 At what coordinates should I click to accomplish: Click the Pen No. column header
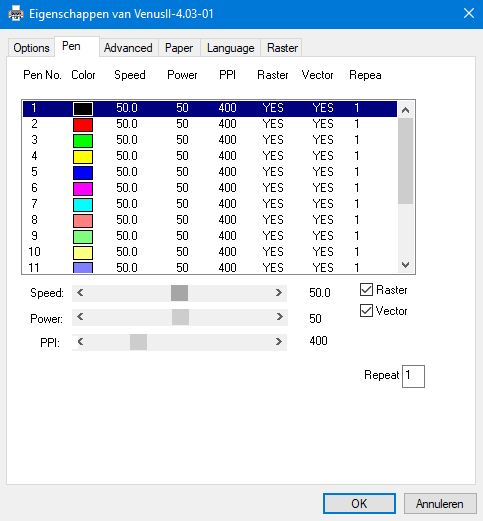42,75
